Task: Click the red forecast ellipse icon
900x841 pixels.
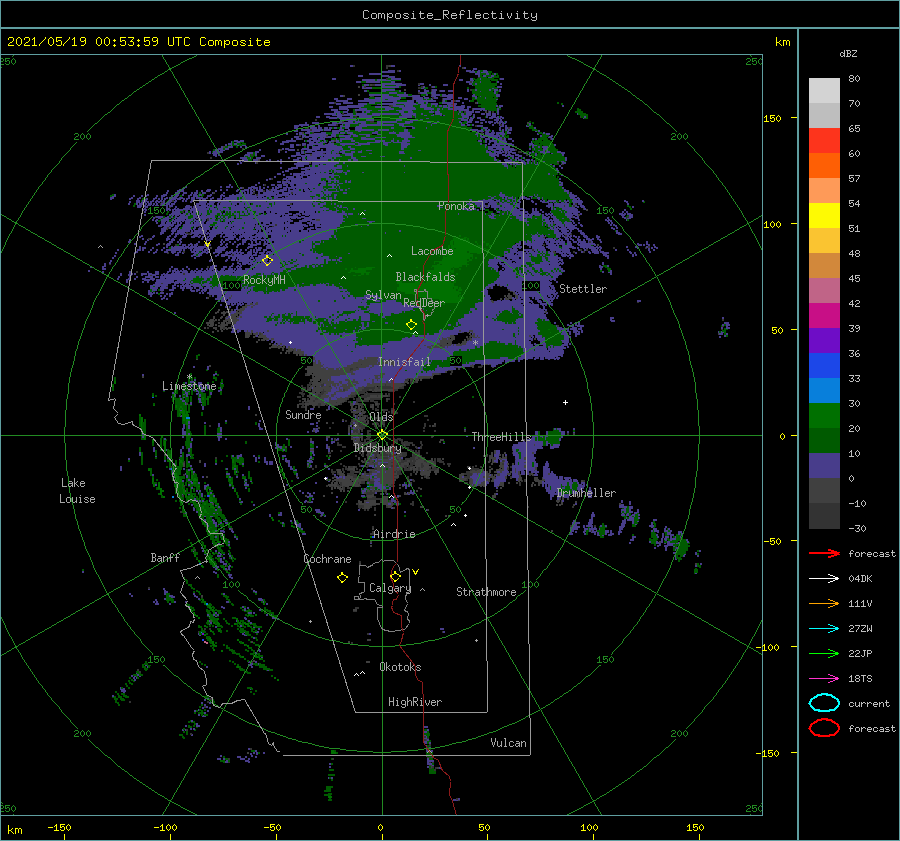Action: 824,728
